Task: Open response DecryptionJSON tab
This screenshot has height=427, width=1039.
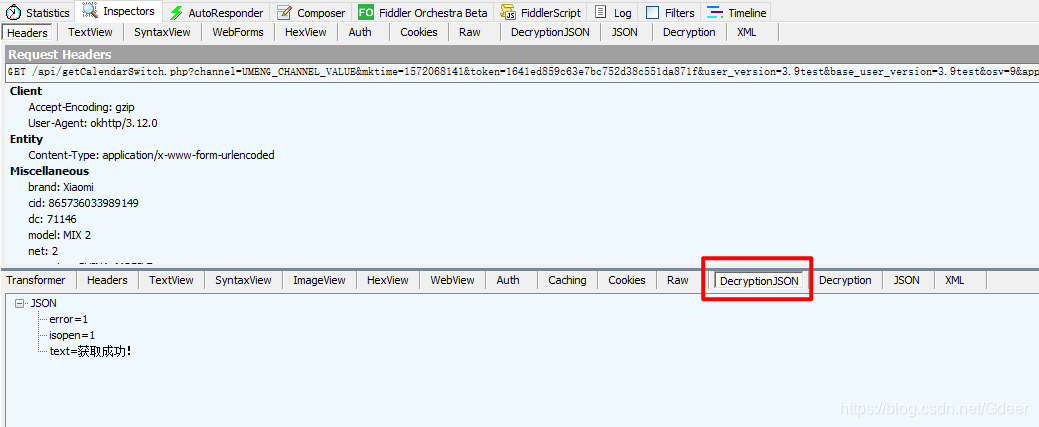Action: coord(759,281)
